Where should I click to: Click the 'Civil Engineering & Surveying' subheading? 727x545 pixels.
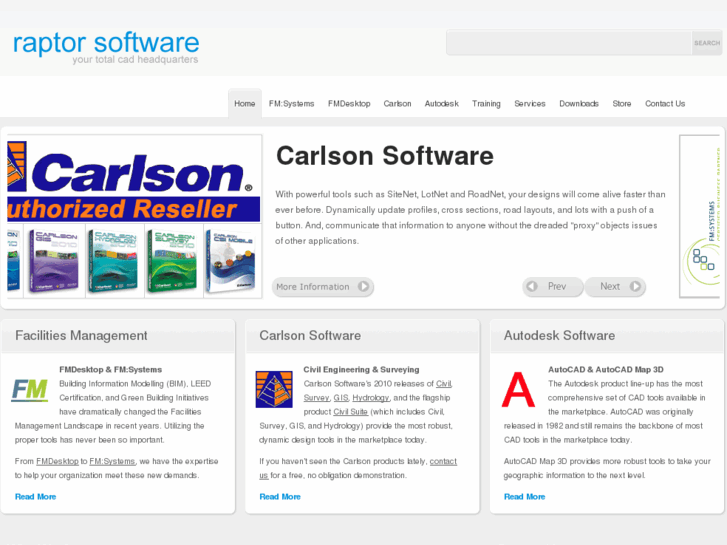point(361,369)
